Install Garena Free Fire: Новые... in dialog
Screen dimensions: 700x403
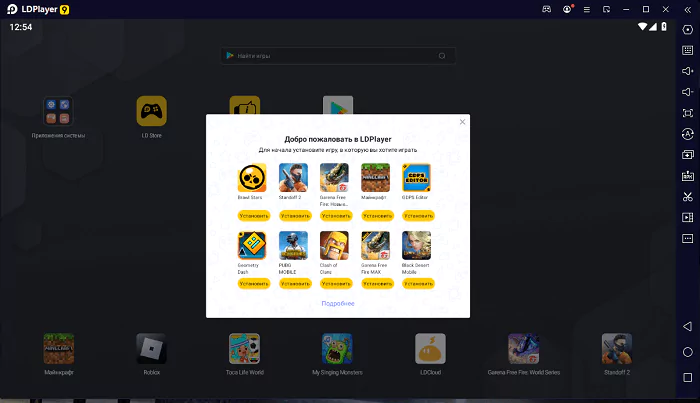point(336,216)
